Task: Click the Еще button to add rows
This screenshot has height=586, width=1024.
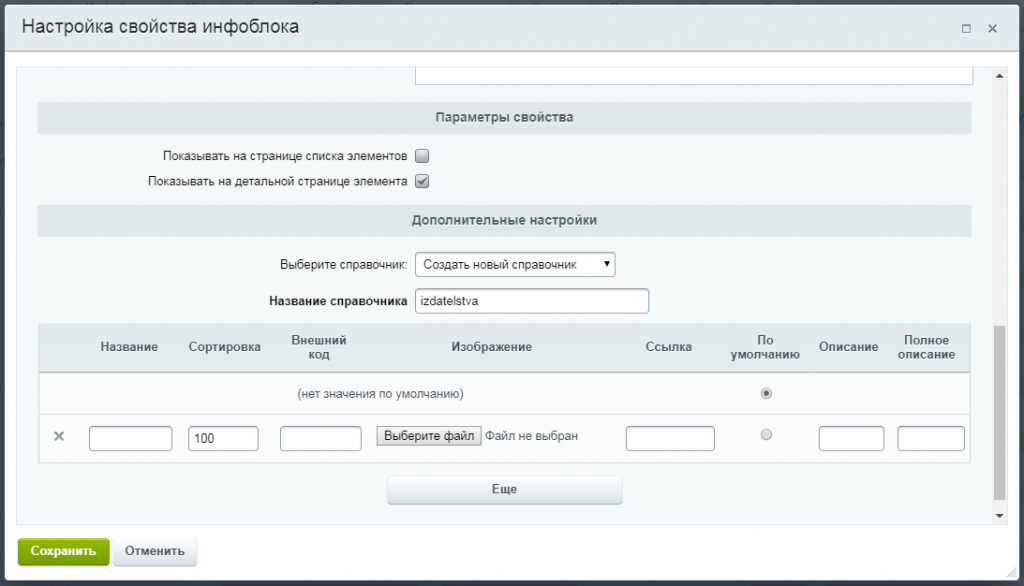Action: (504, 489)
